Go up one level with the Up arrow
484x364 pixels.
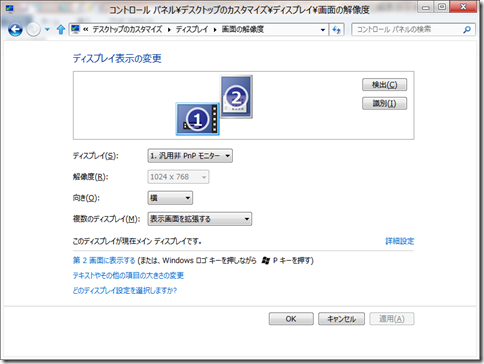click(x=60, y=30)
